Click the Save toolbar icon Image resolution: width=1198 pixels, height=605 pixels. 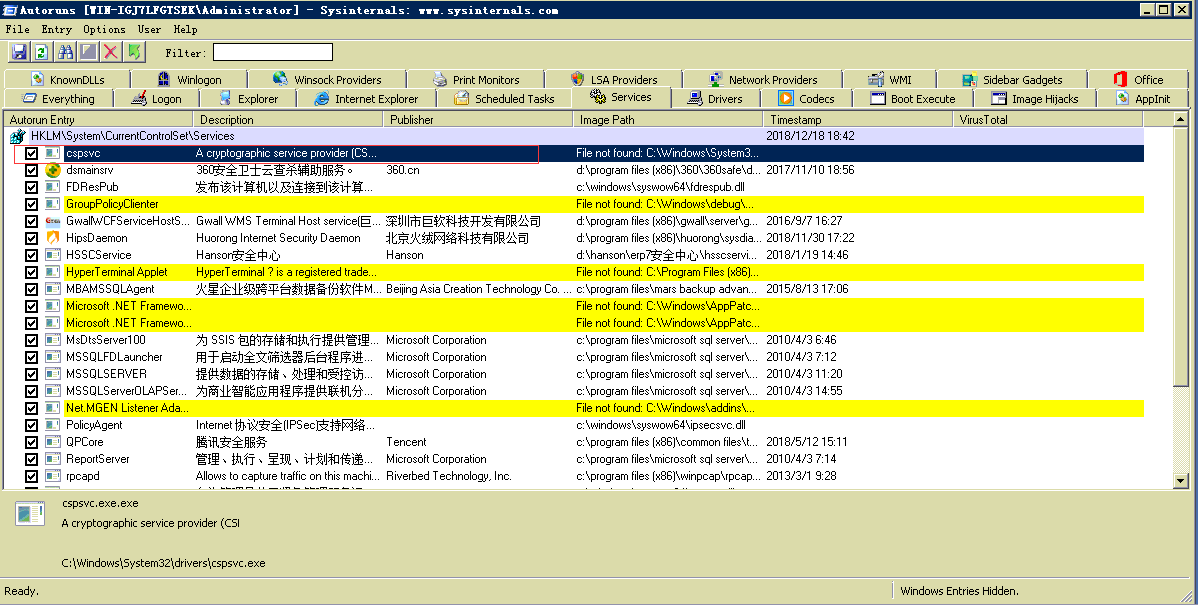19,52
